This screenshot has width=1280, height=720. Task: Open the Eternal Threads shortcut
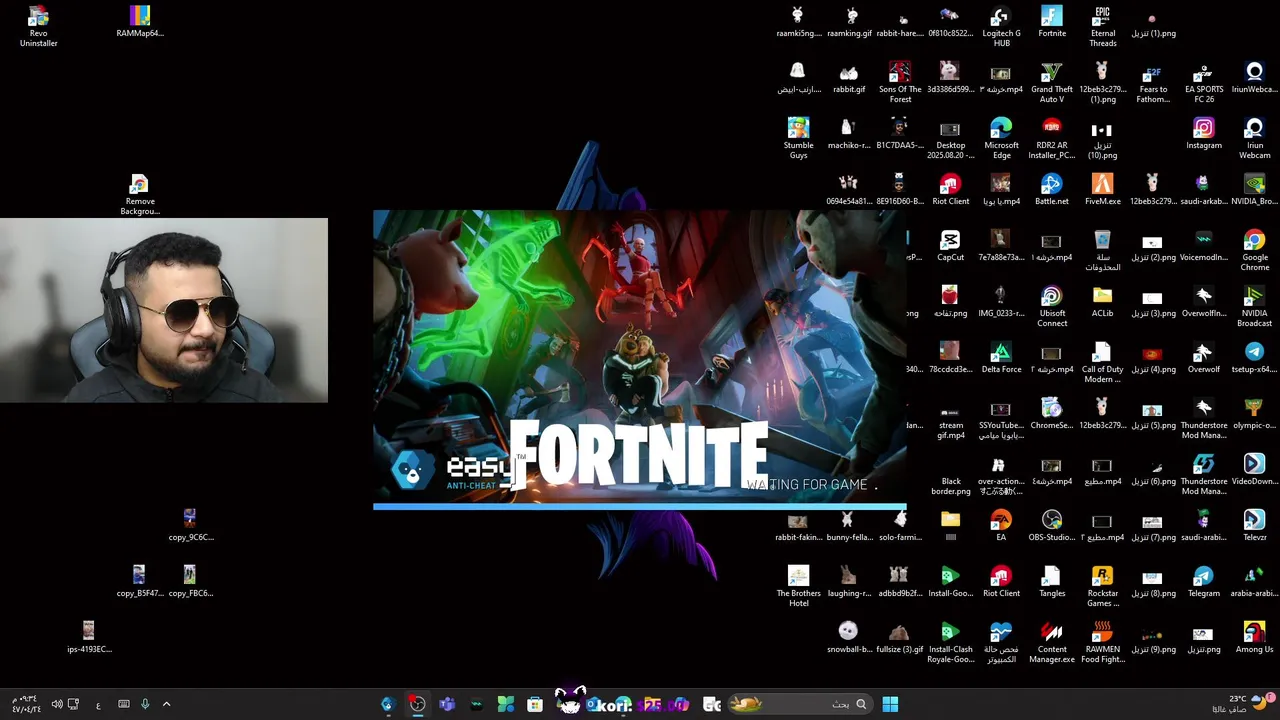click(1103, 27)
